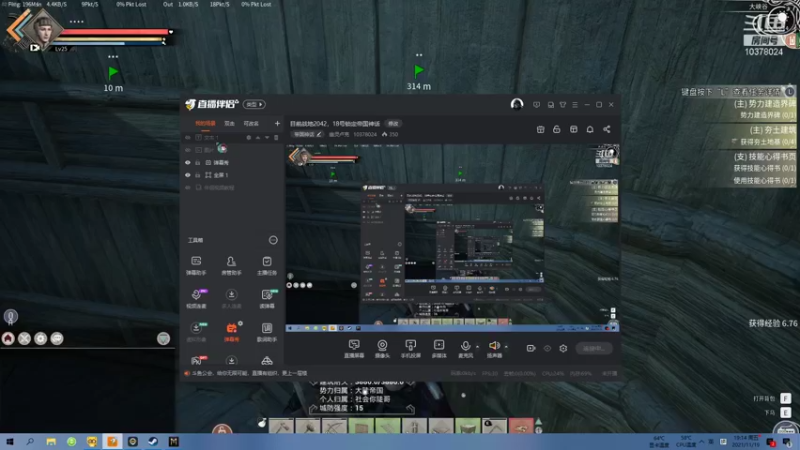The height and width of the screenshot is (450, 800).
Task: Click the 修改 button next to stream title
Action: coord(393,123)
